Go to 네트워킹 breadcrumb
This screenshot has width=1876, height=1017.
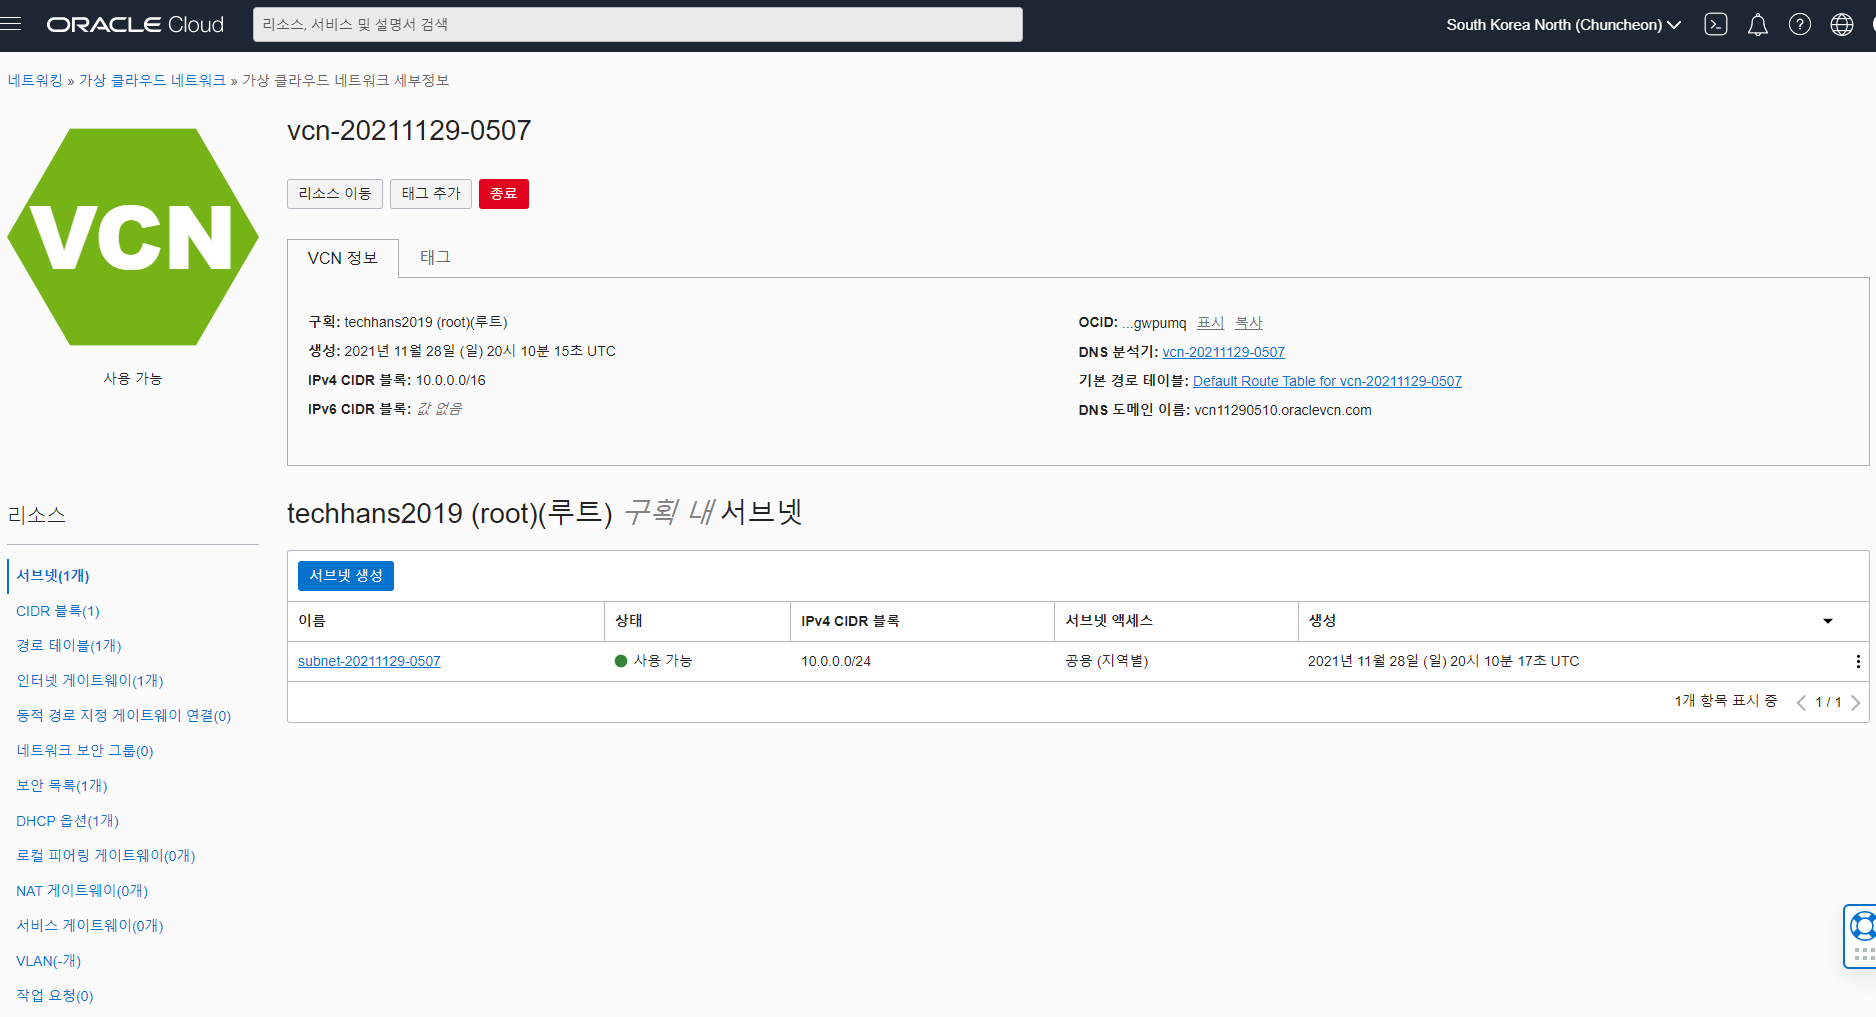pyautogui.click(x=35, y=80)
